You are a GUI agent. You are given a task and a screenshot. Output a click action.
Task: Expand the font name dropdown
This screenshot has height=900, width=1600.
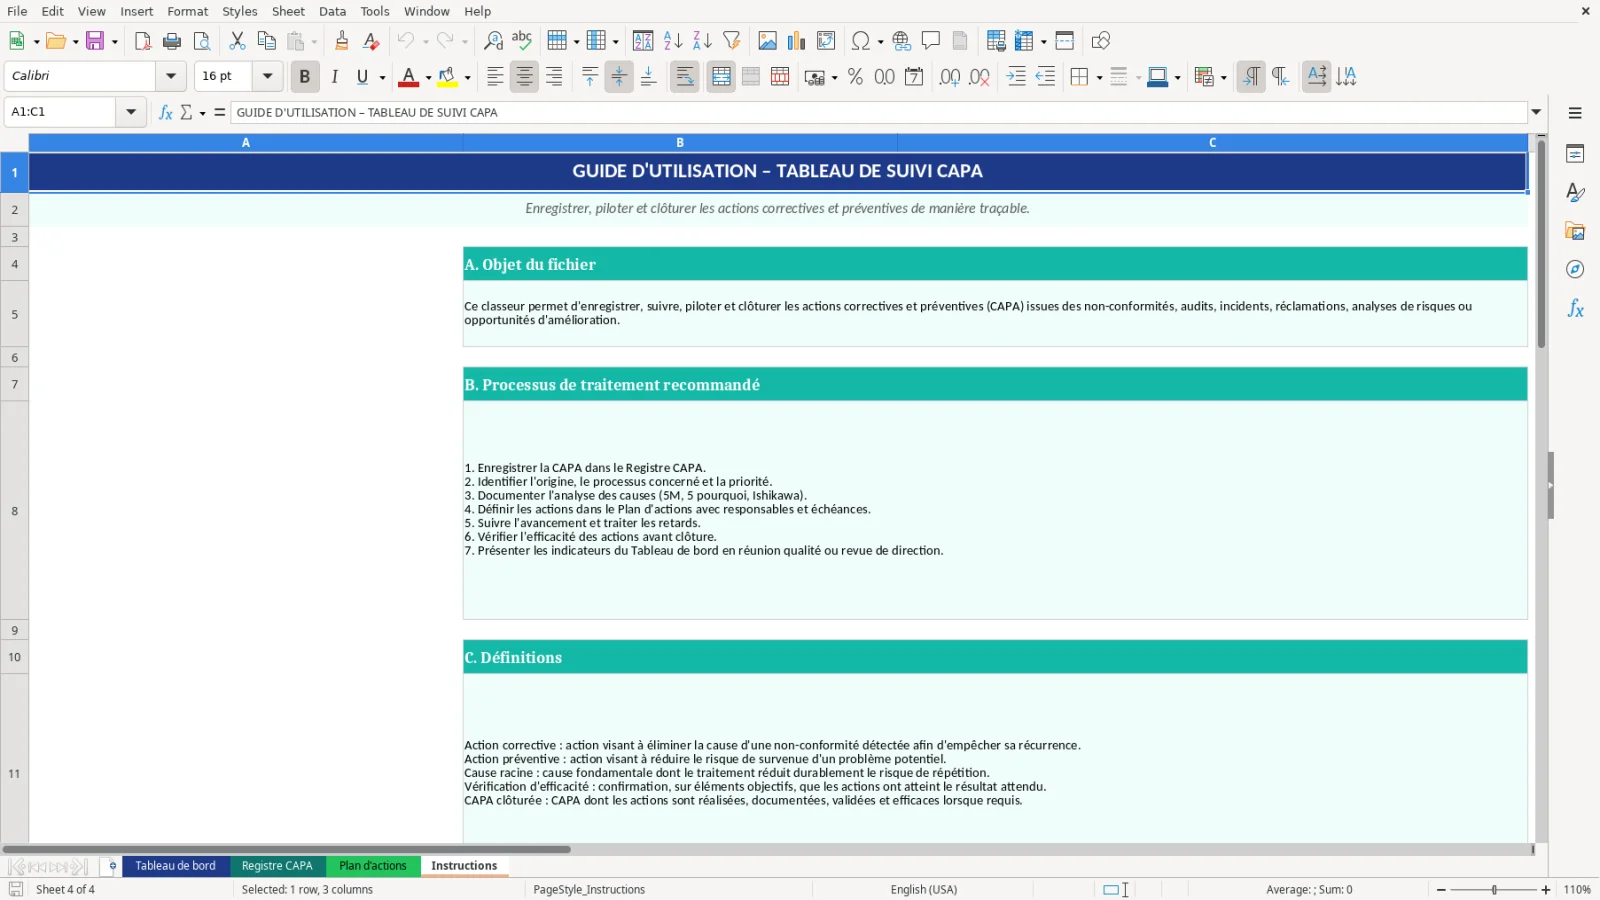click(171, 76)
